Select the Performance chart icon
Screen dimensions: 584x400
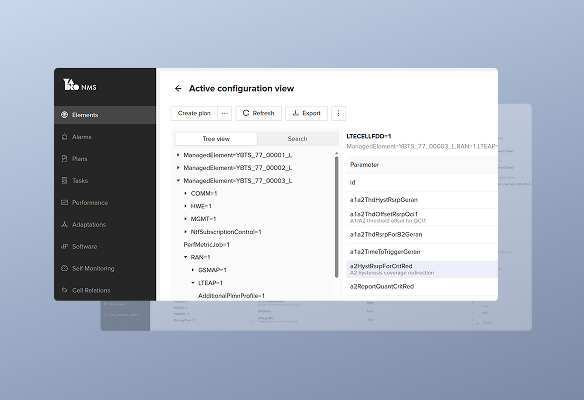click(x=64, y=203)
